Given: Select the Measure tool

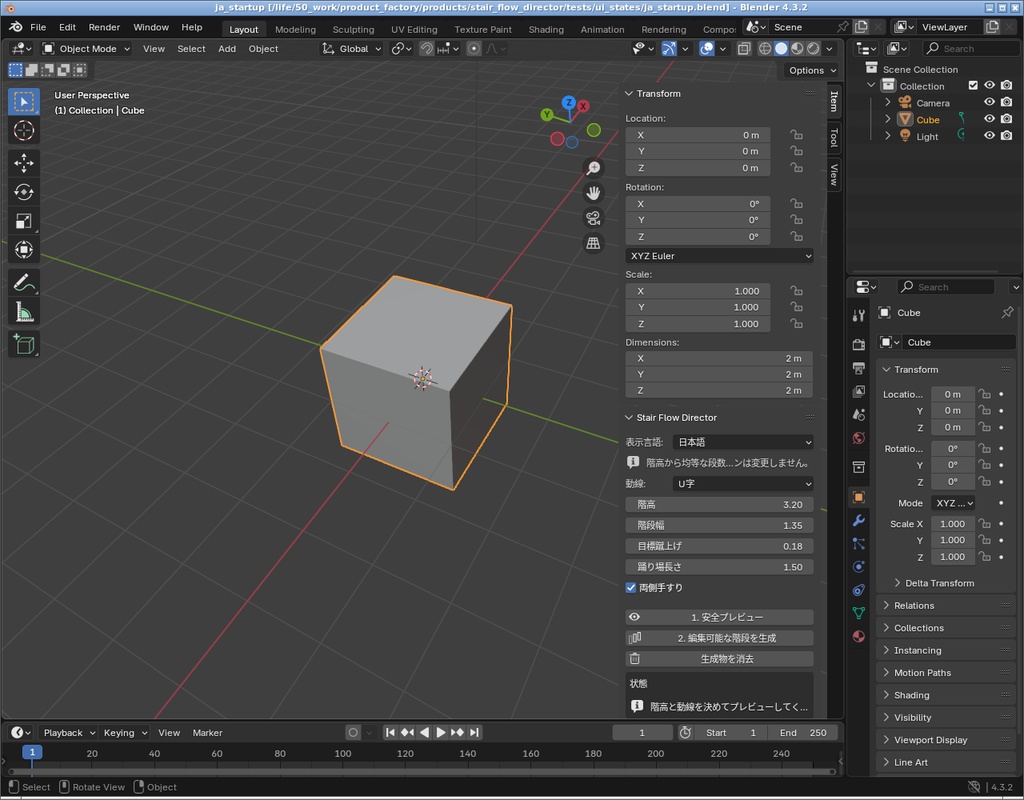Looking at the screenshot, I should coord(24,312).
